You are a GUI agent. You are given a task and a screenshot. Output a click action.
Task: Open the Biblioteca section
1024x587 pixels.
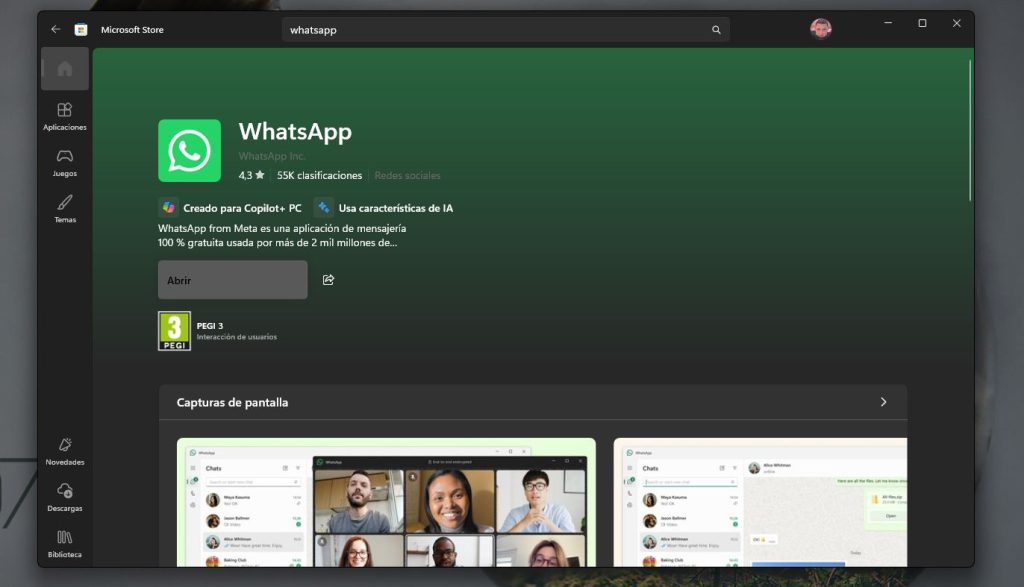click(x=64, y=541)
